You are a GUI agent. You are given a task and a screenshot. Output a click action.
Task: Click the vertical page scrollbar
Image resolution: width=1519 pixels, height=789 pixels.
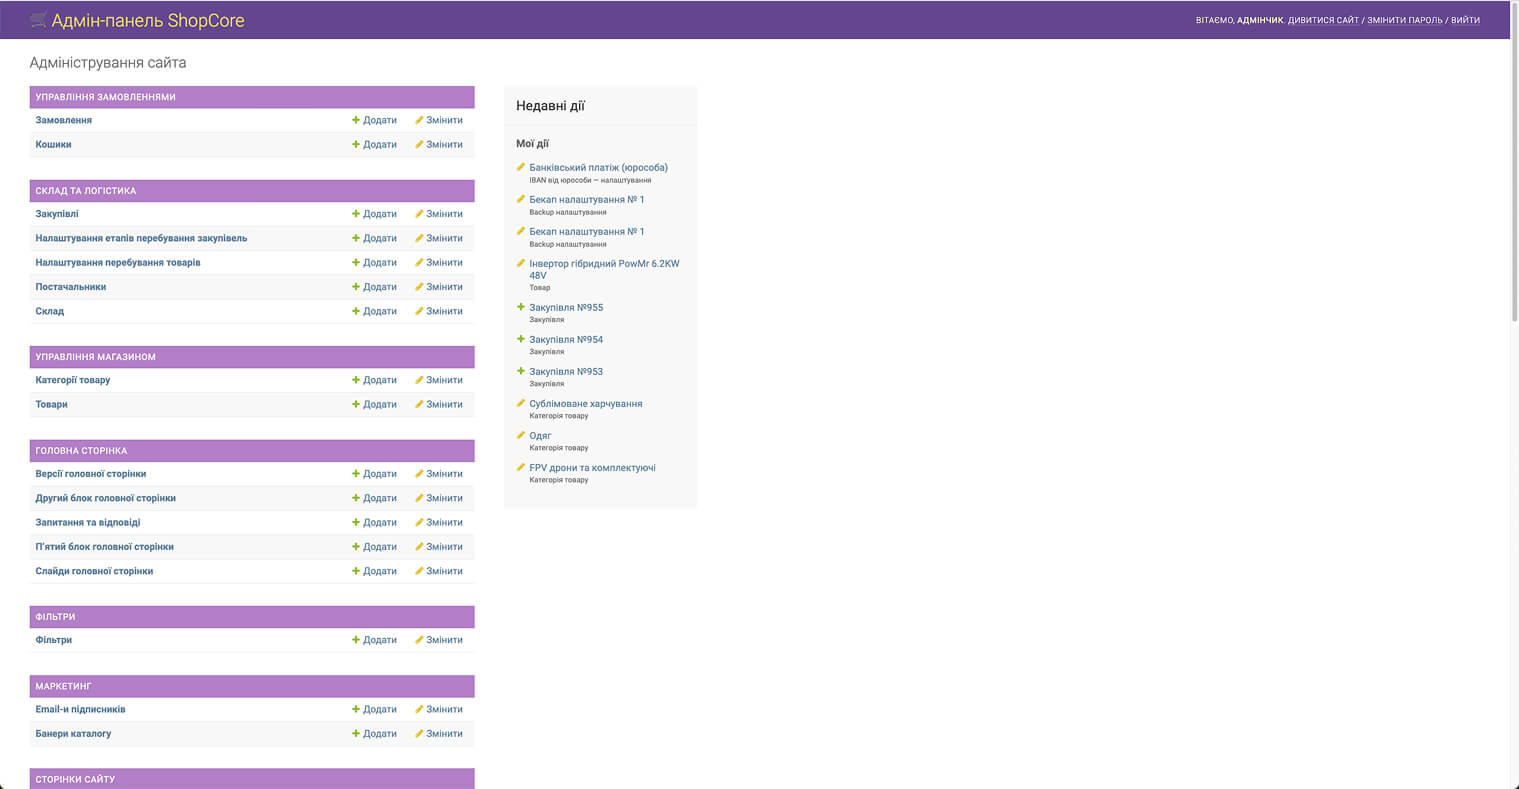pos(1513,180)
